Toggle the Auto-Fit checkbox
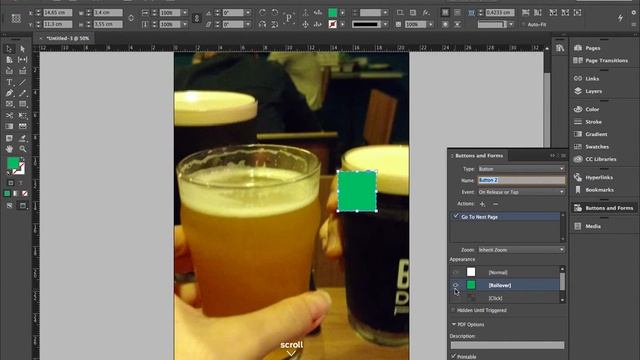The height and width of the screenshot is (360, 640). [x=523, y=24]
